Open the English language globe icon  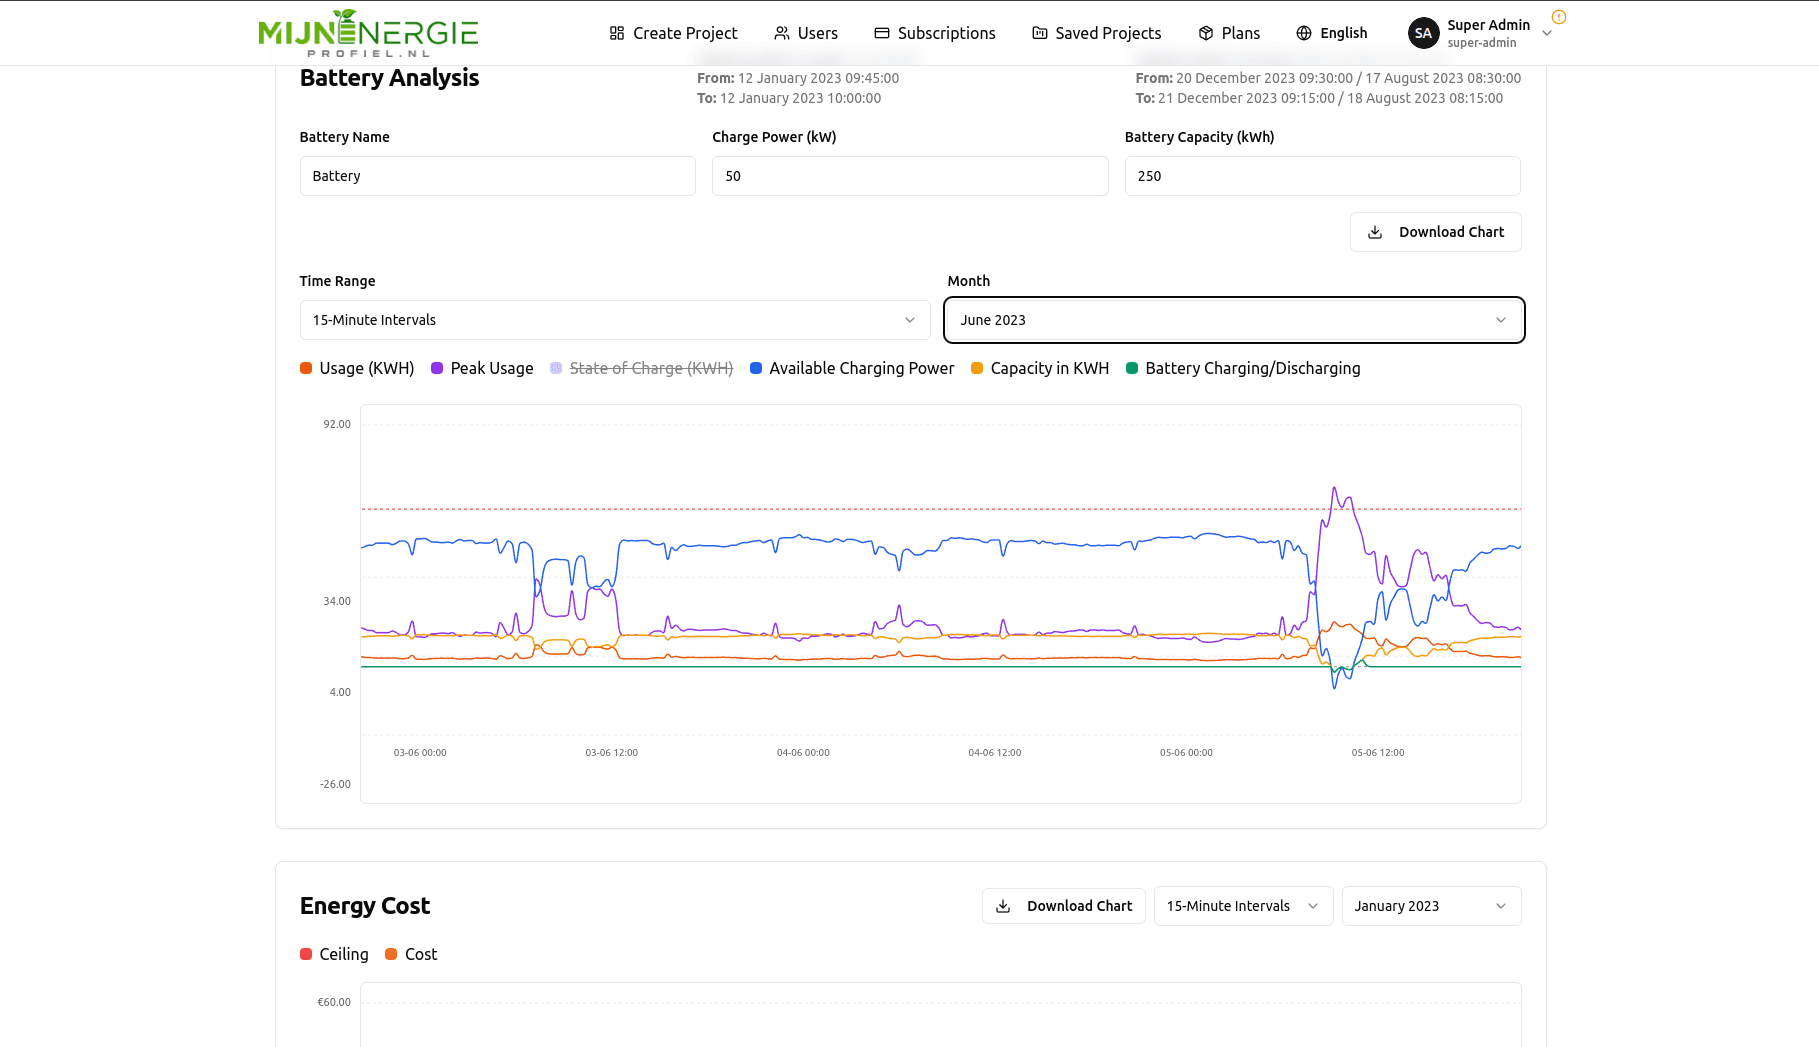1304,32
